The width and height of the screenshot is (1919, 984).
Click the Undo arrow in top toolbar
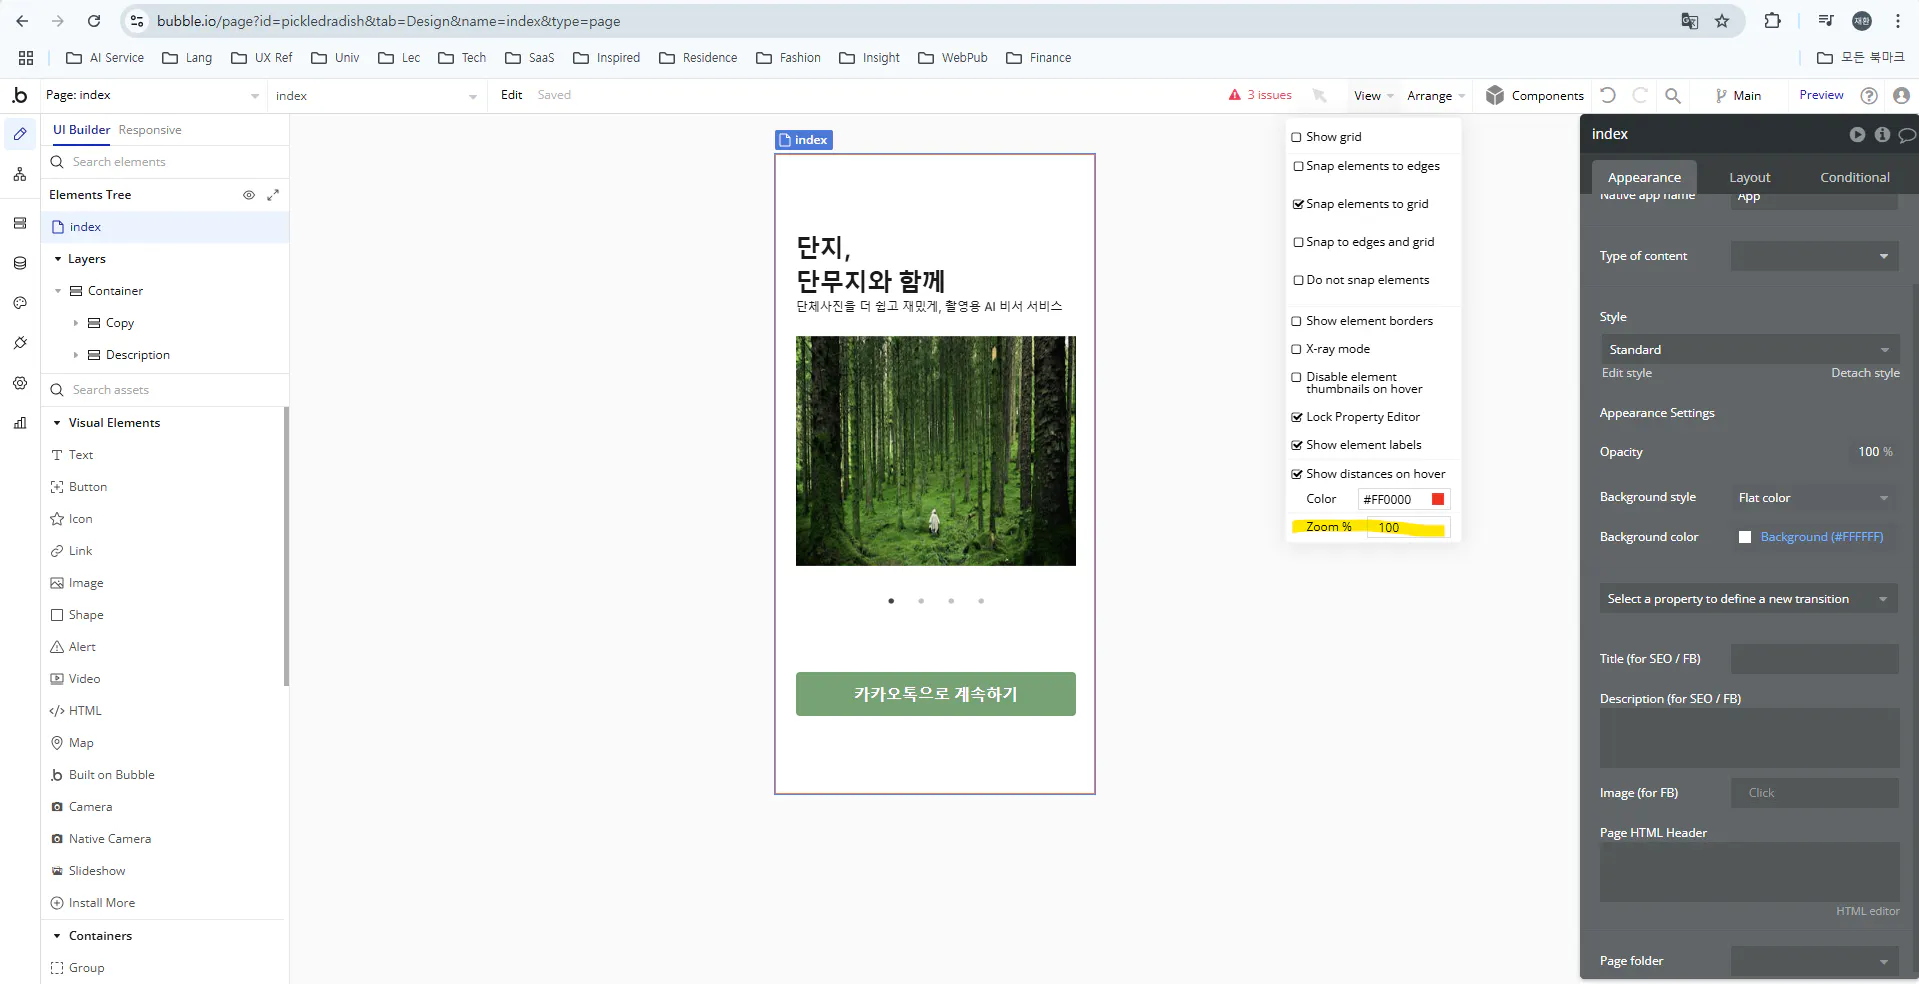point(1608,95)
